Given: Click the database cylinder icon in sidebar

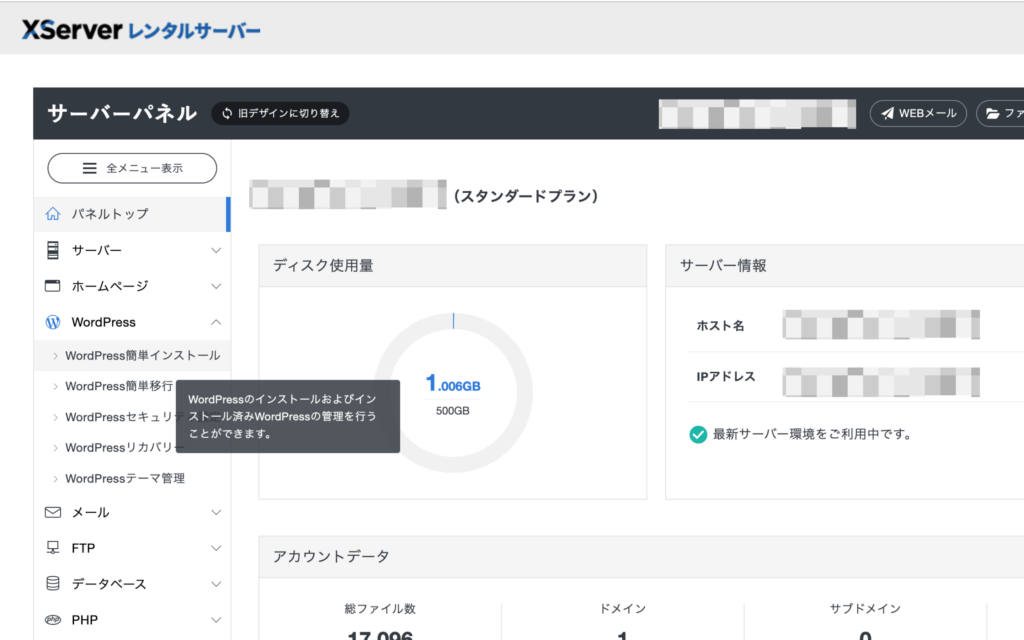Looking at the screenshot, I should tap(53, 583).
